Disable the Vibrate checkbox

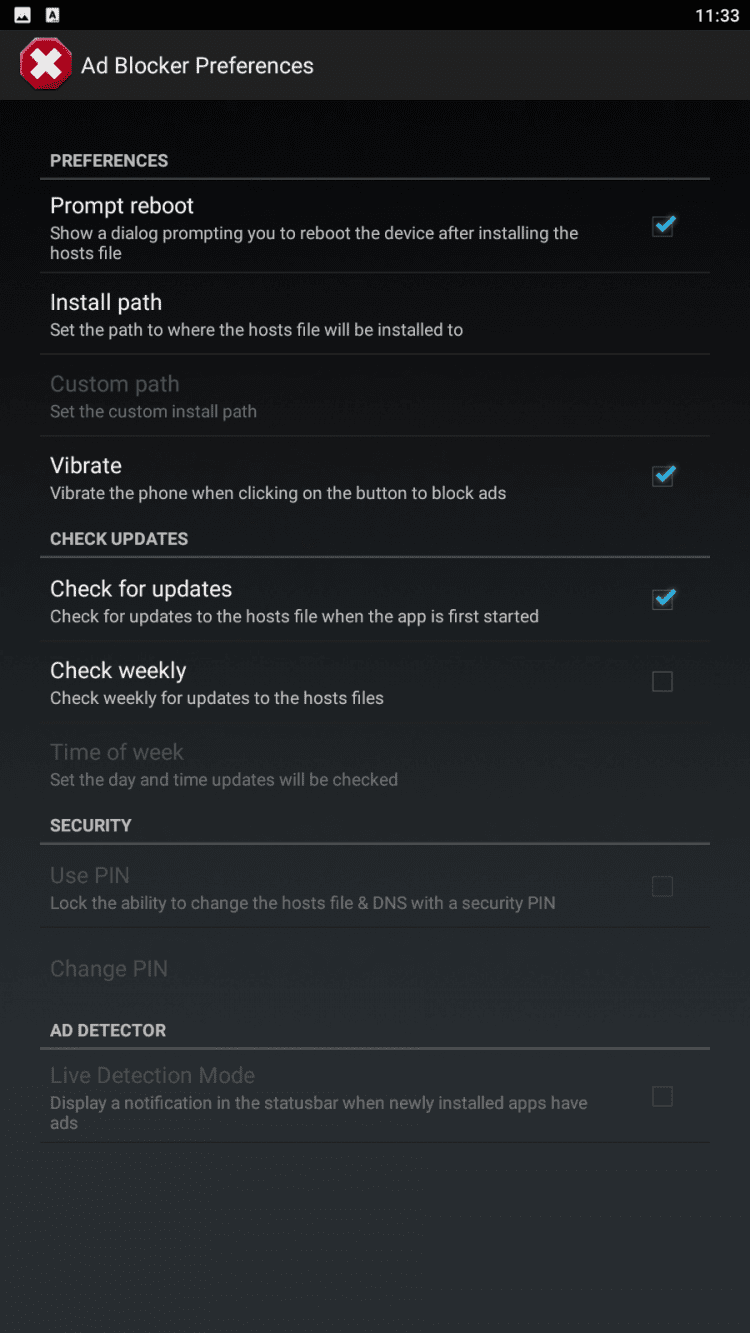coord(663,476)
